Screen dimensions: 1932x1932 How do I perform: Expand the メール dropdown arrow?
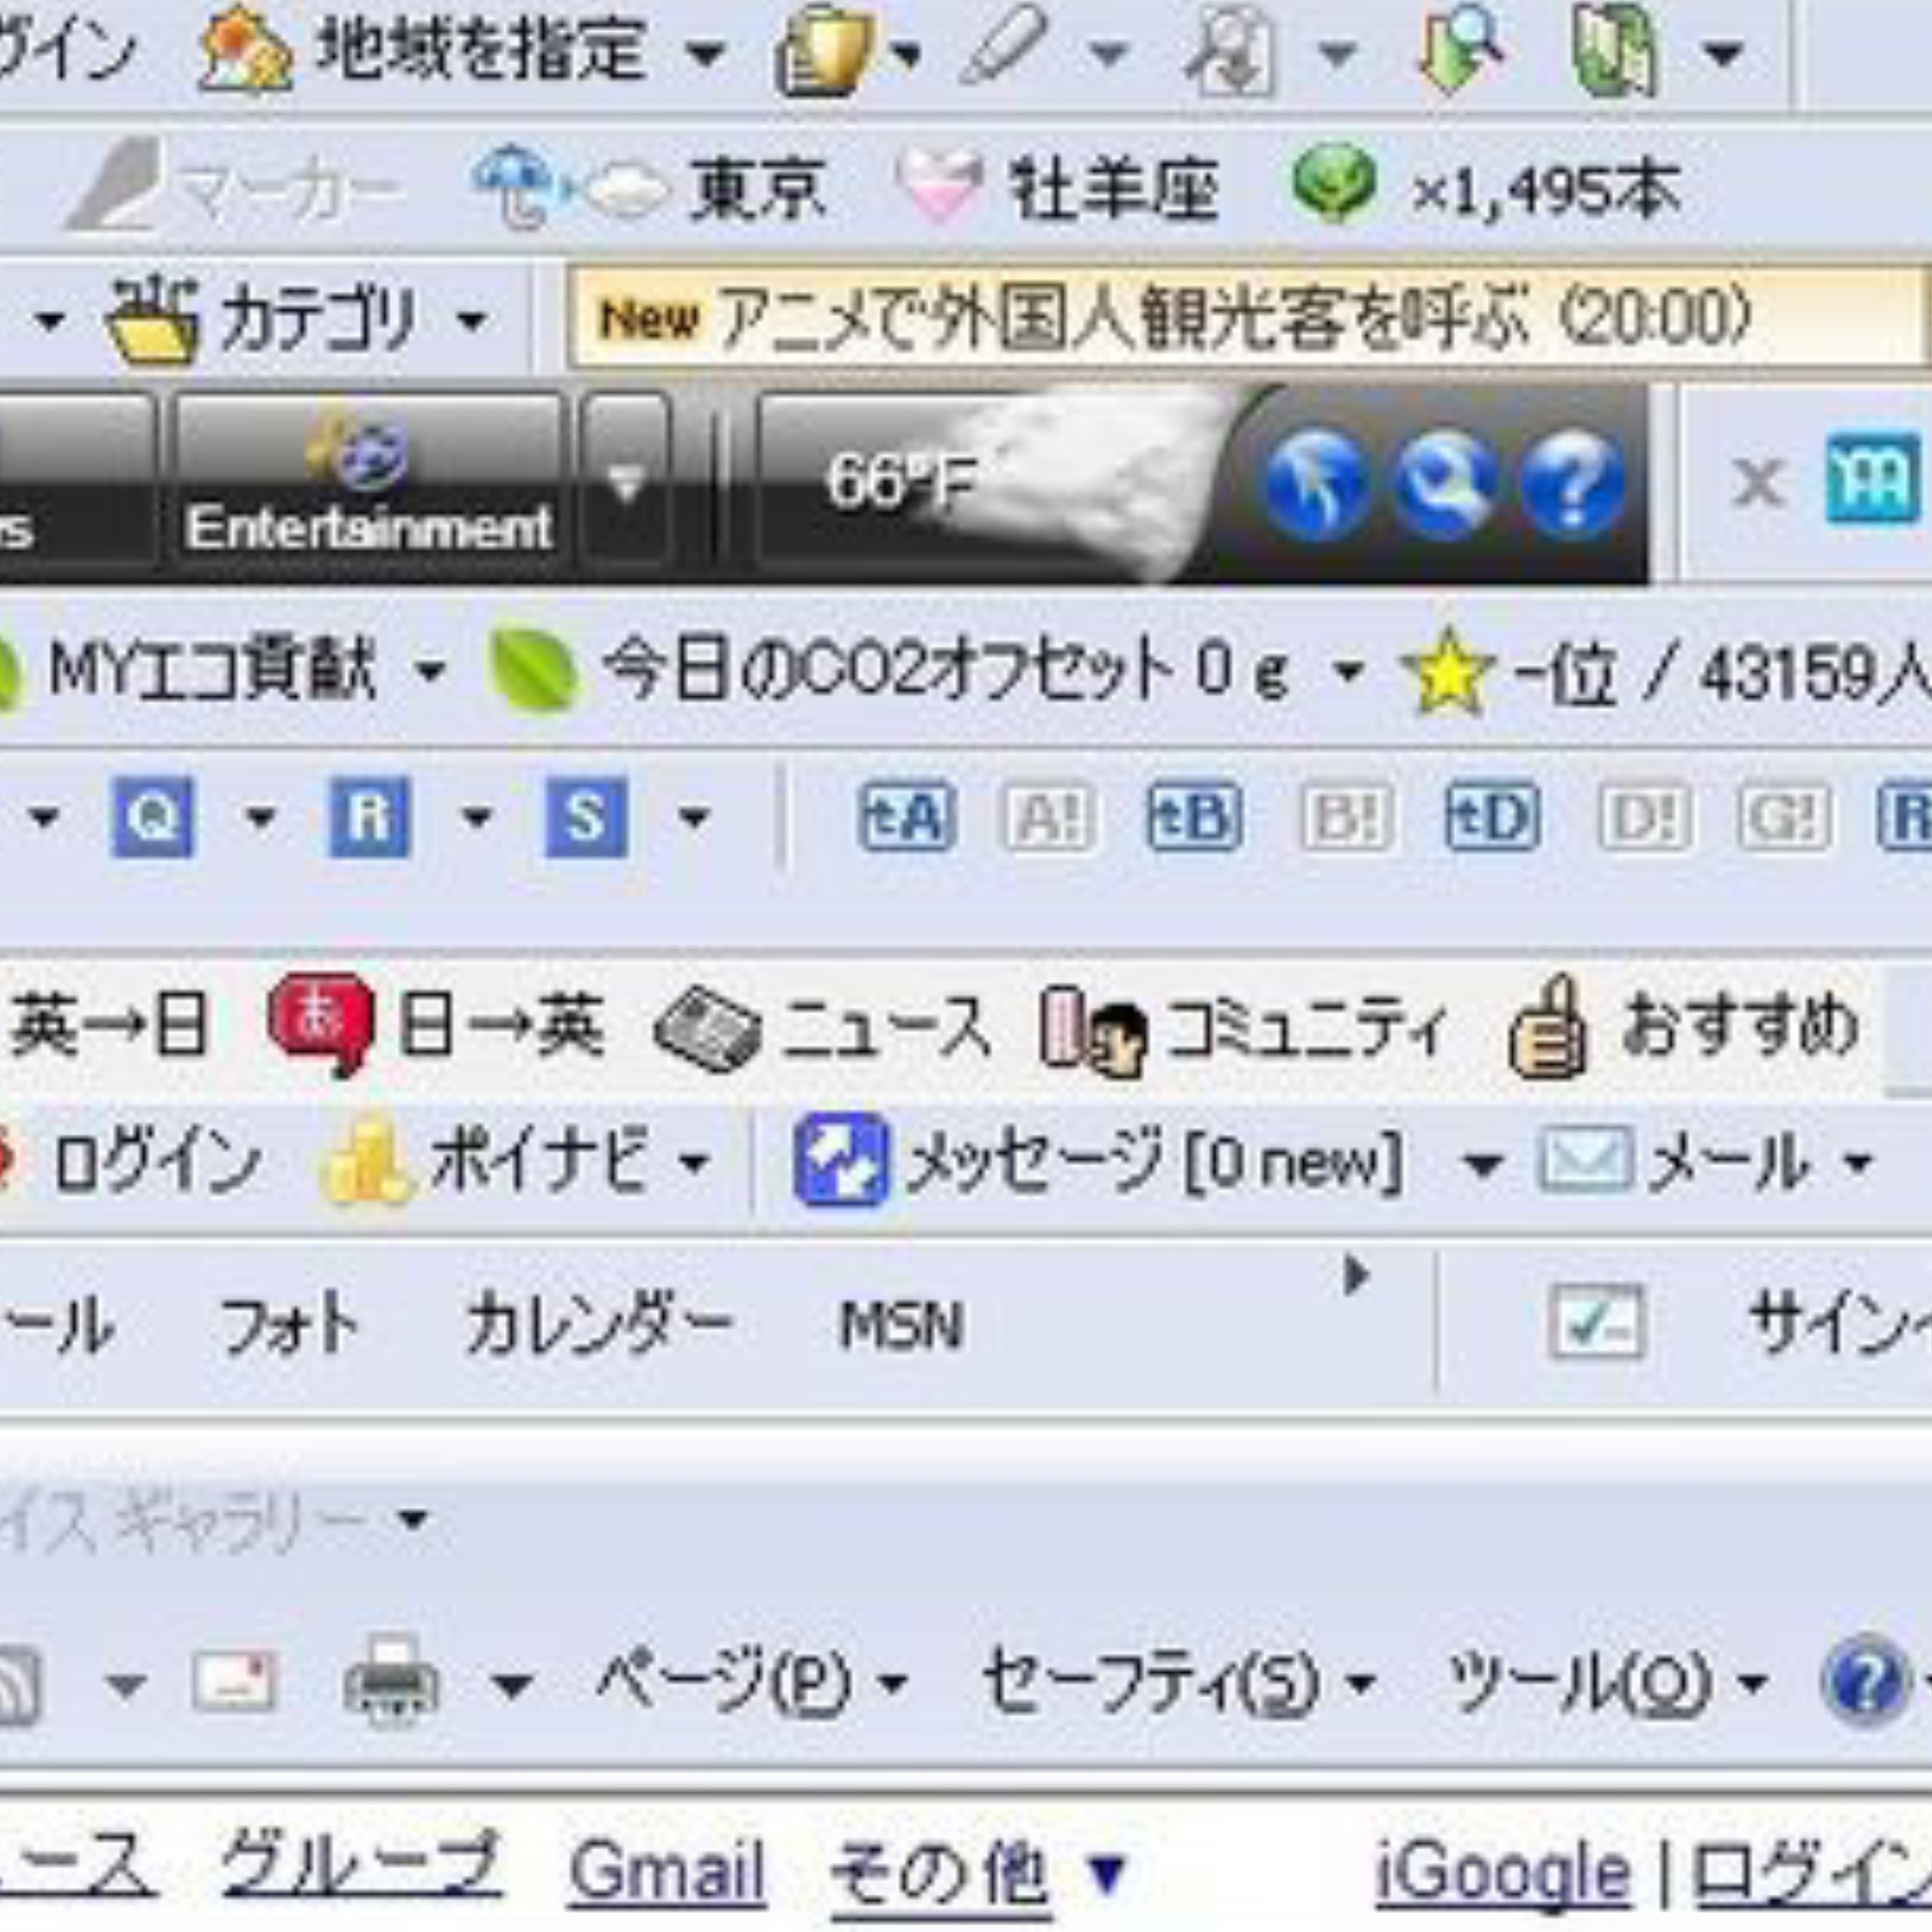pos(1857,1163)
